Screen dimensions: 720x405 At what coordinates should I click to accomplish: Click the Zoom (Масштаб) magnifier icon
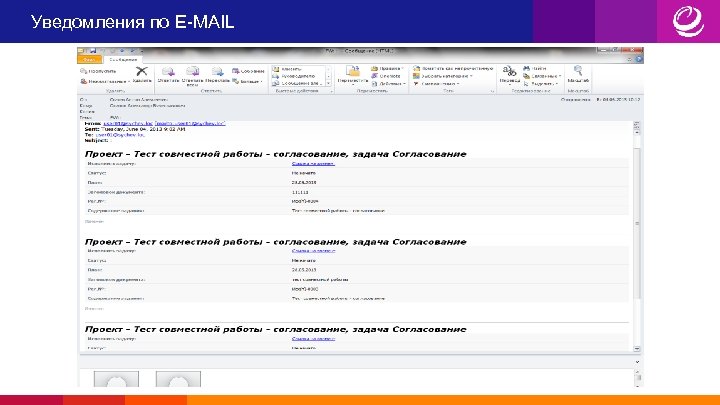click(x=578, y=71)
